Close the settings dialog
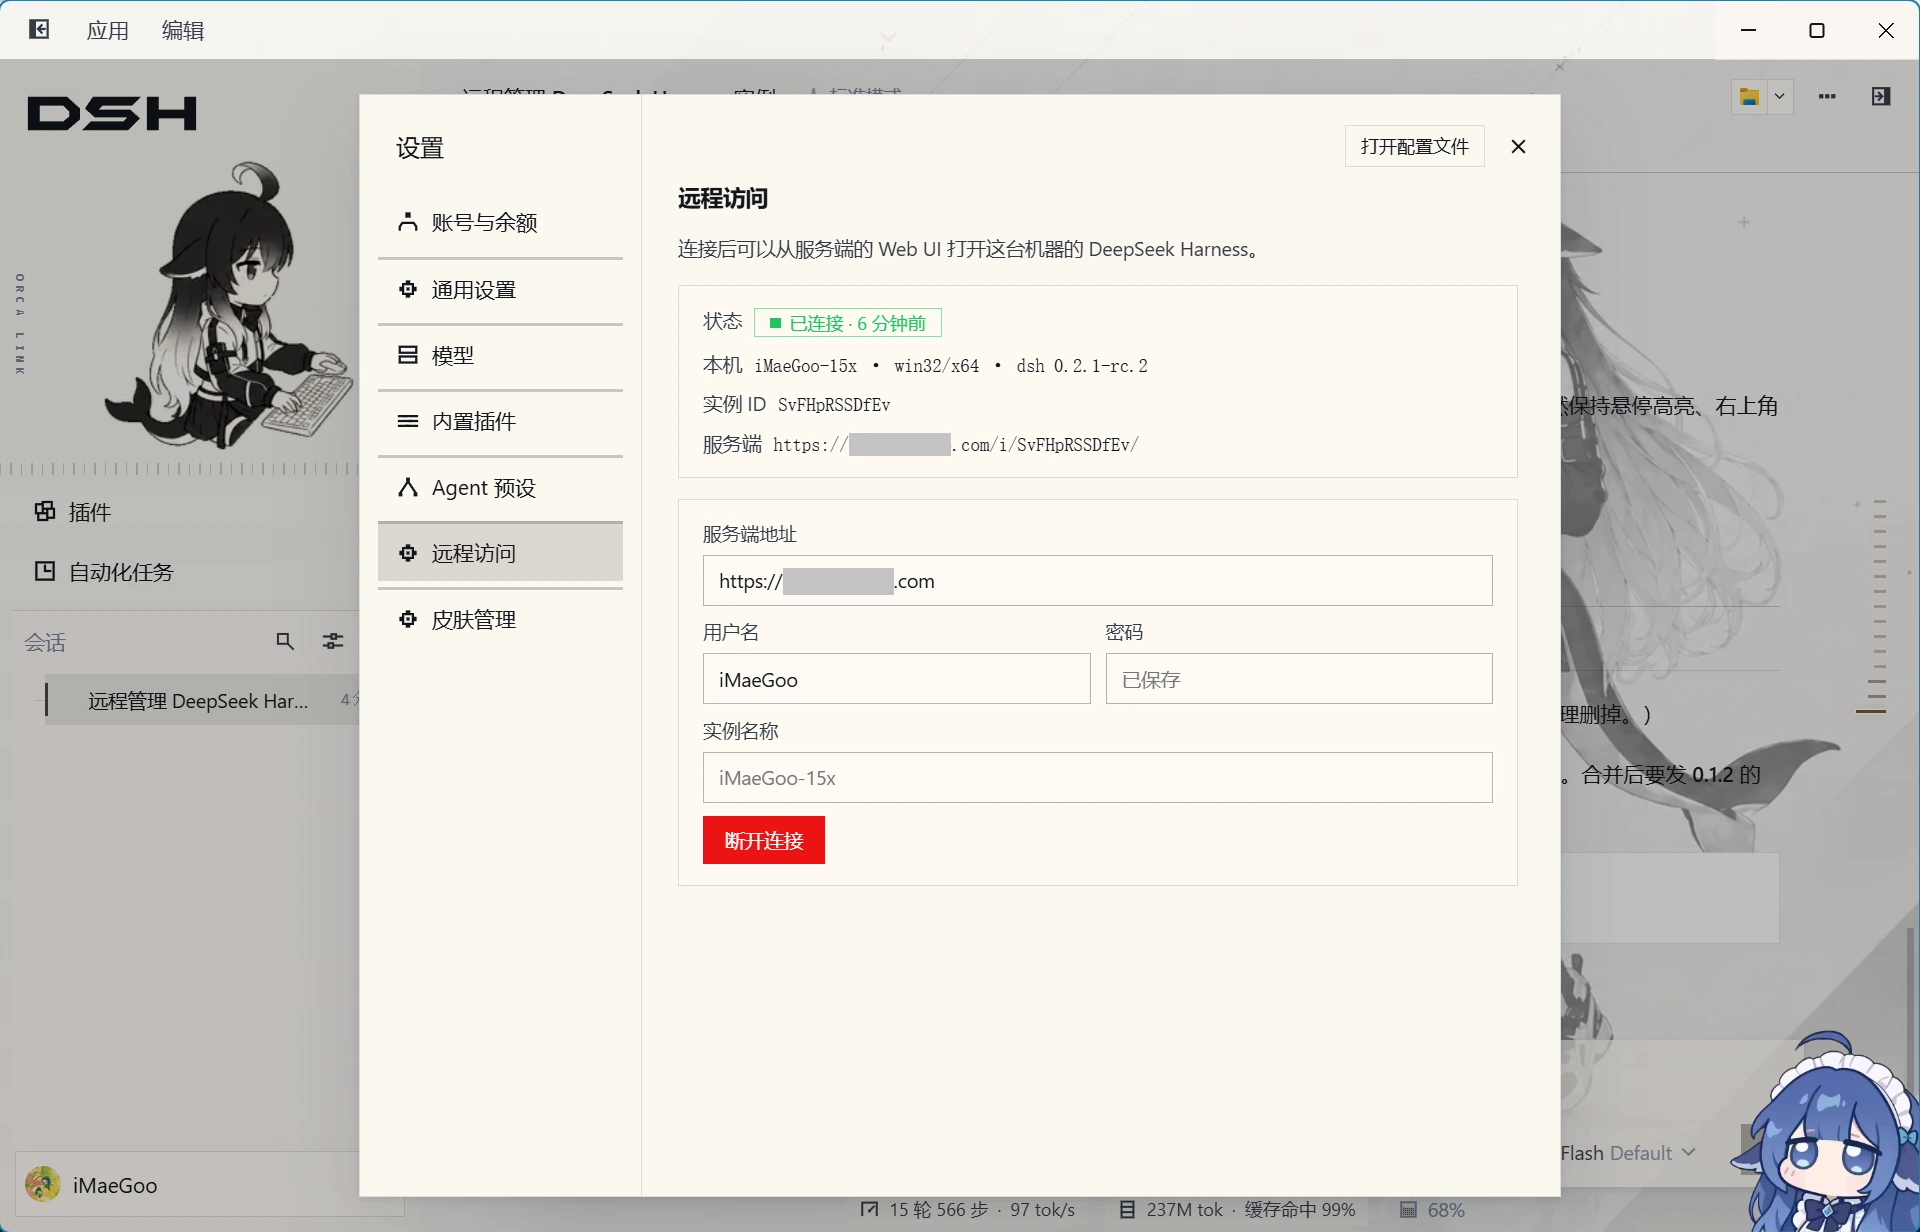The height and width of the screenshot is (1232, 1920). click(x=1518, y=147)
